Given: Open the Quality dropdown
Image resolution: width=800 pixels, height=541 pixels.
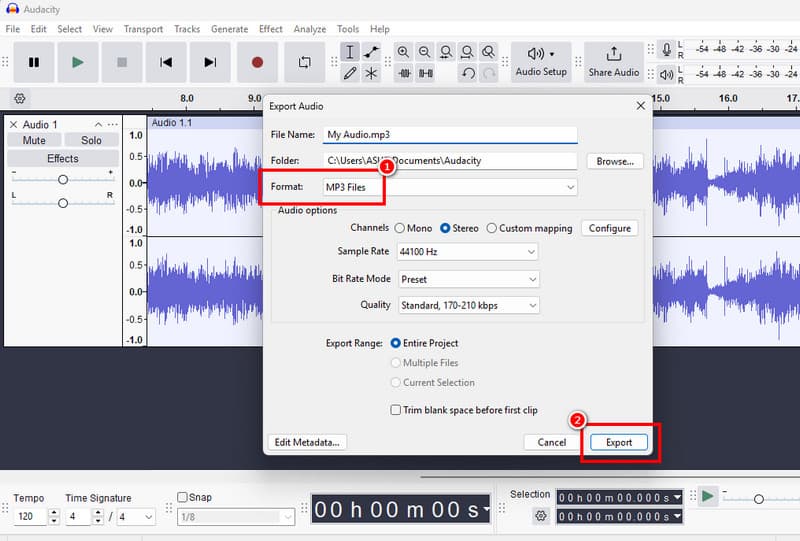Looking at the screenshot, I should [468, 305].
